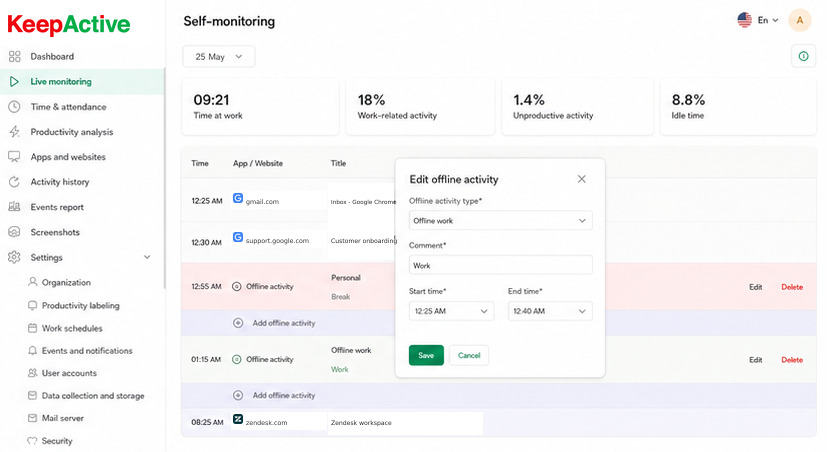827x452 pixels.
Task: Click the US flag language icon
Action: (x=744, y=20)
